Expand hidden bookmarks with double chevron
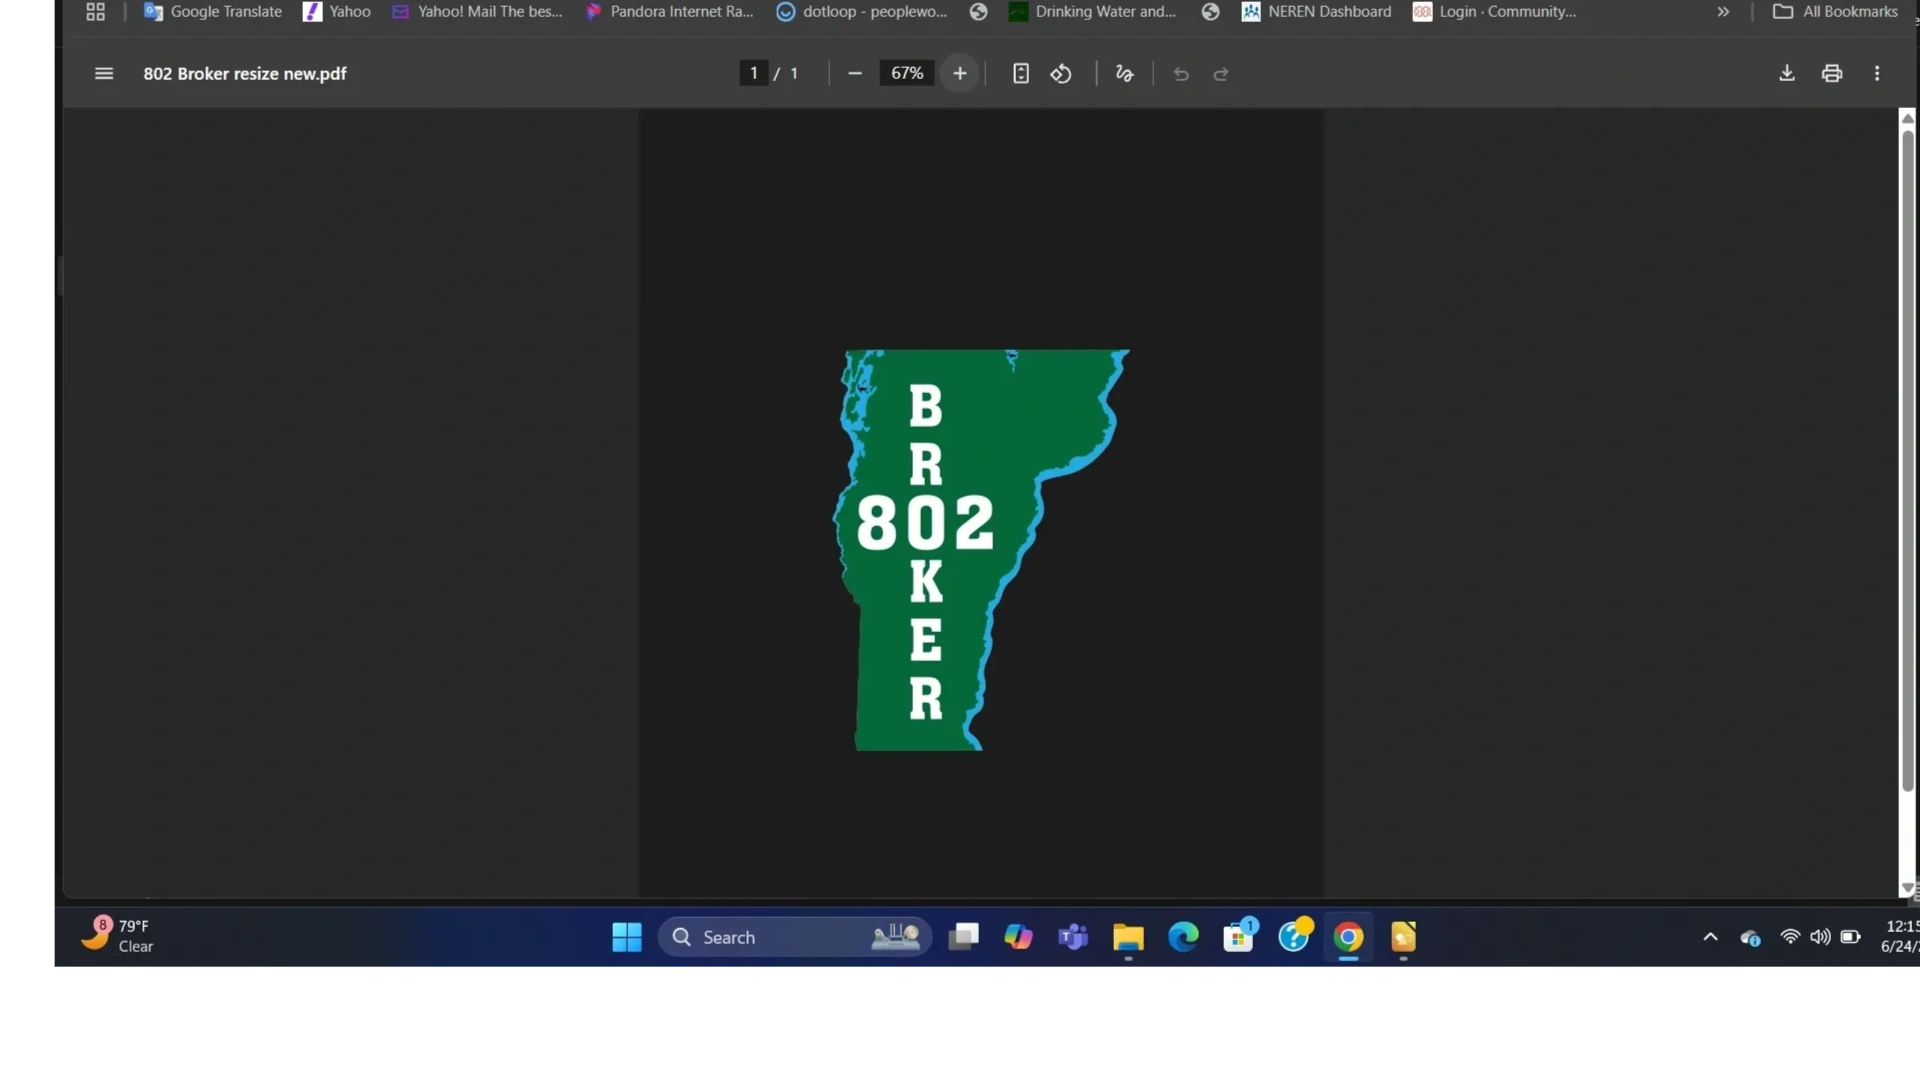The height and width of the screenshot is (1080, 1920). point(1723,12)
